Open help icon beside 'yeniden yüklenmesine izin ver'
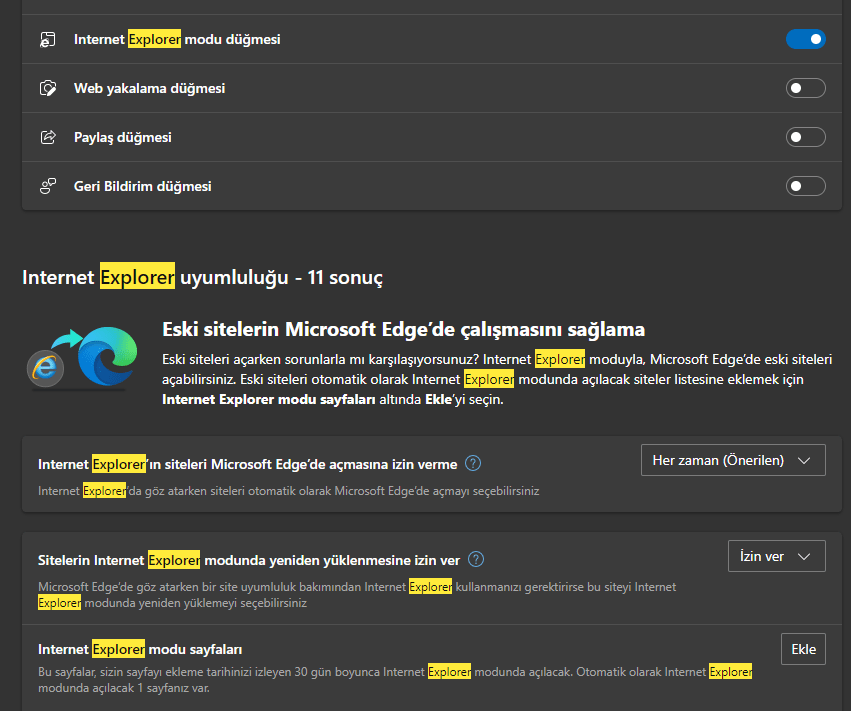Screen dimensions: 851x711 tap(478, 559)
